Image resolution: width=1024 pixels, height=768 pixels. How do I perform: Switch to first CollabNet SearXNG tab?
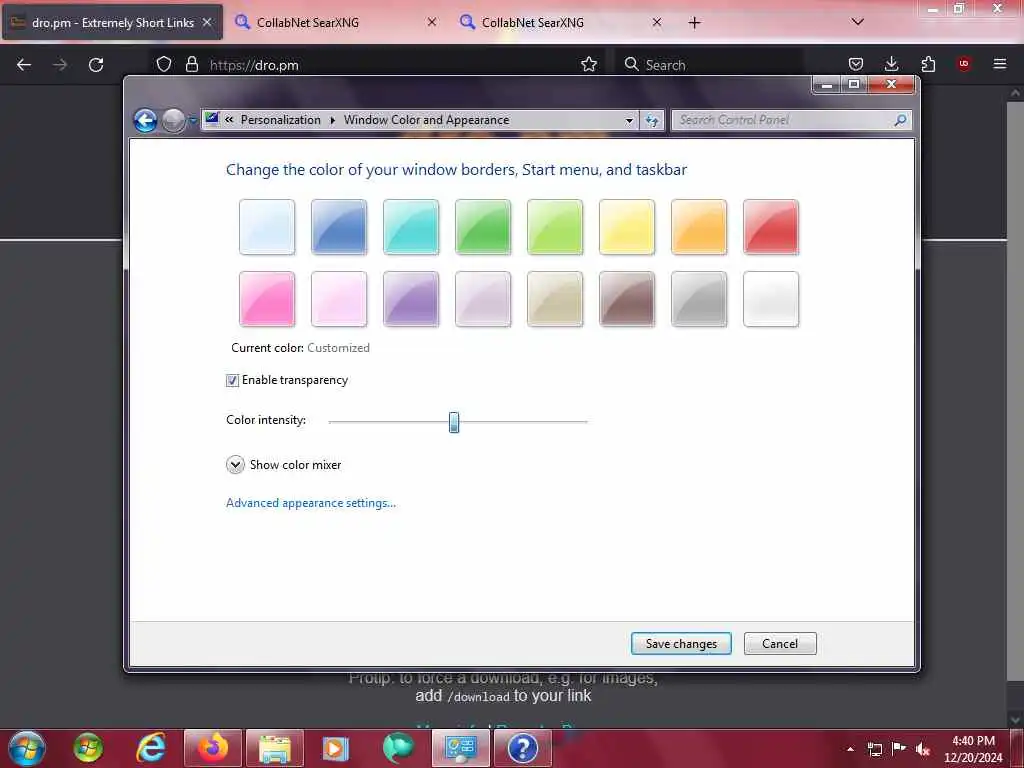coord(336,22)
